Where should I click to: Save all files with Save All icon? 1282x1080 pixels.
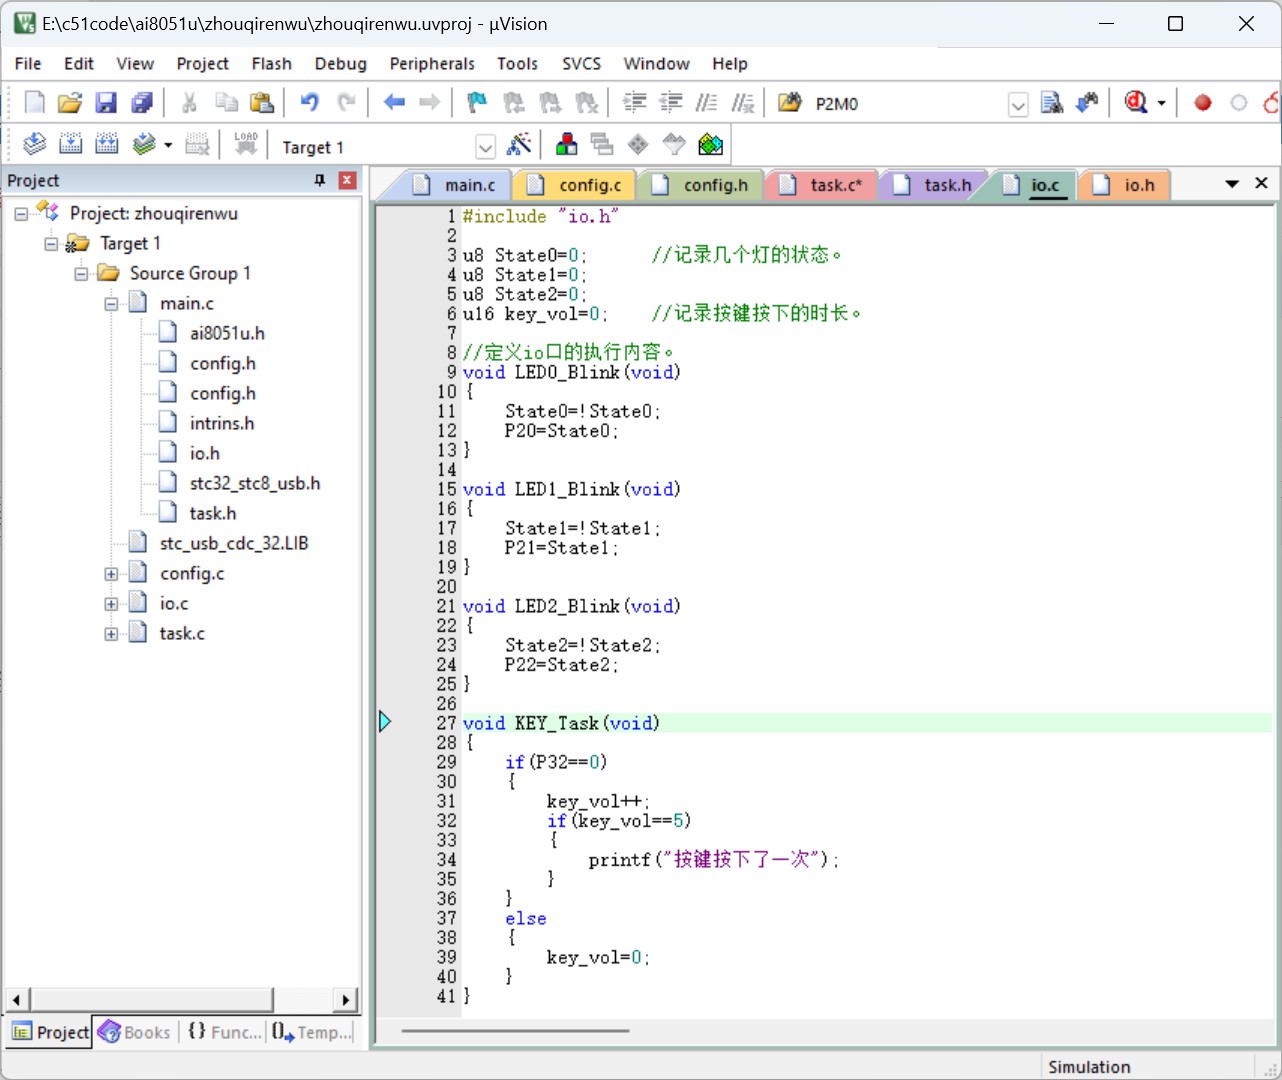point(142,103)
